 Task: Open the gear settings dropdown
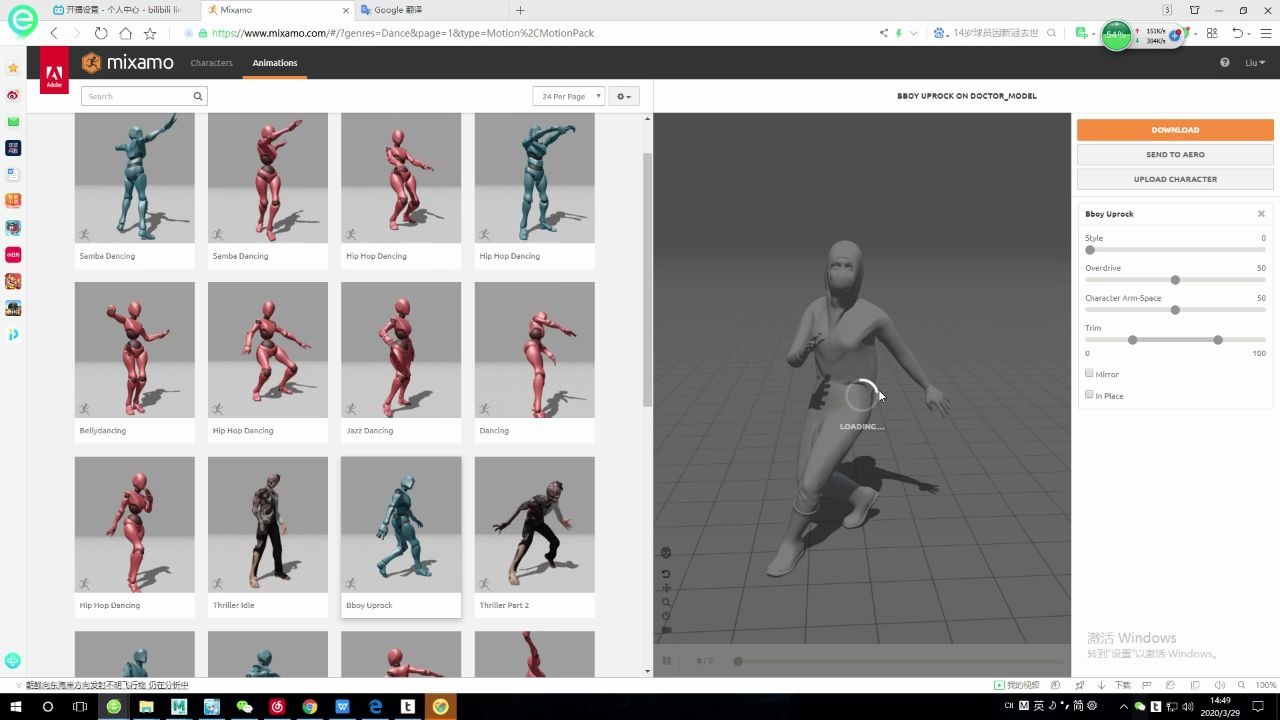point(623,96)
